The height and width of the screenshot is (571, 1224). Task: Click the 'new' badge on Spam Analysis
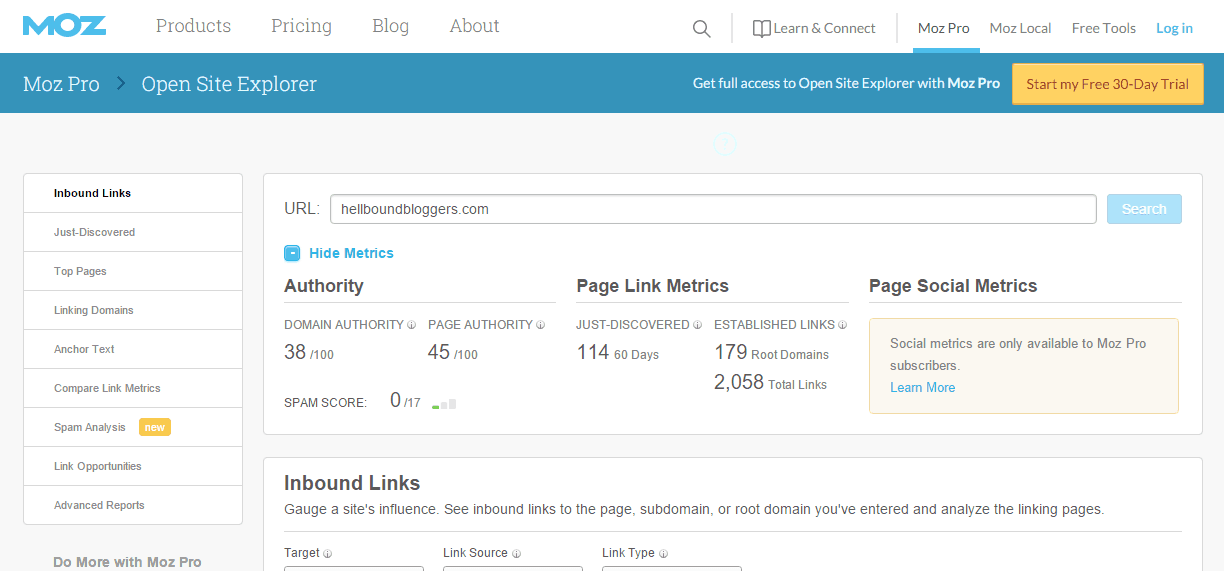(x=155, y=427)
